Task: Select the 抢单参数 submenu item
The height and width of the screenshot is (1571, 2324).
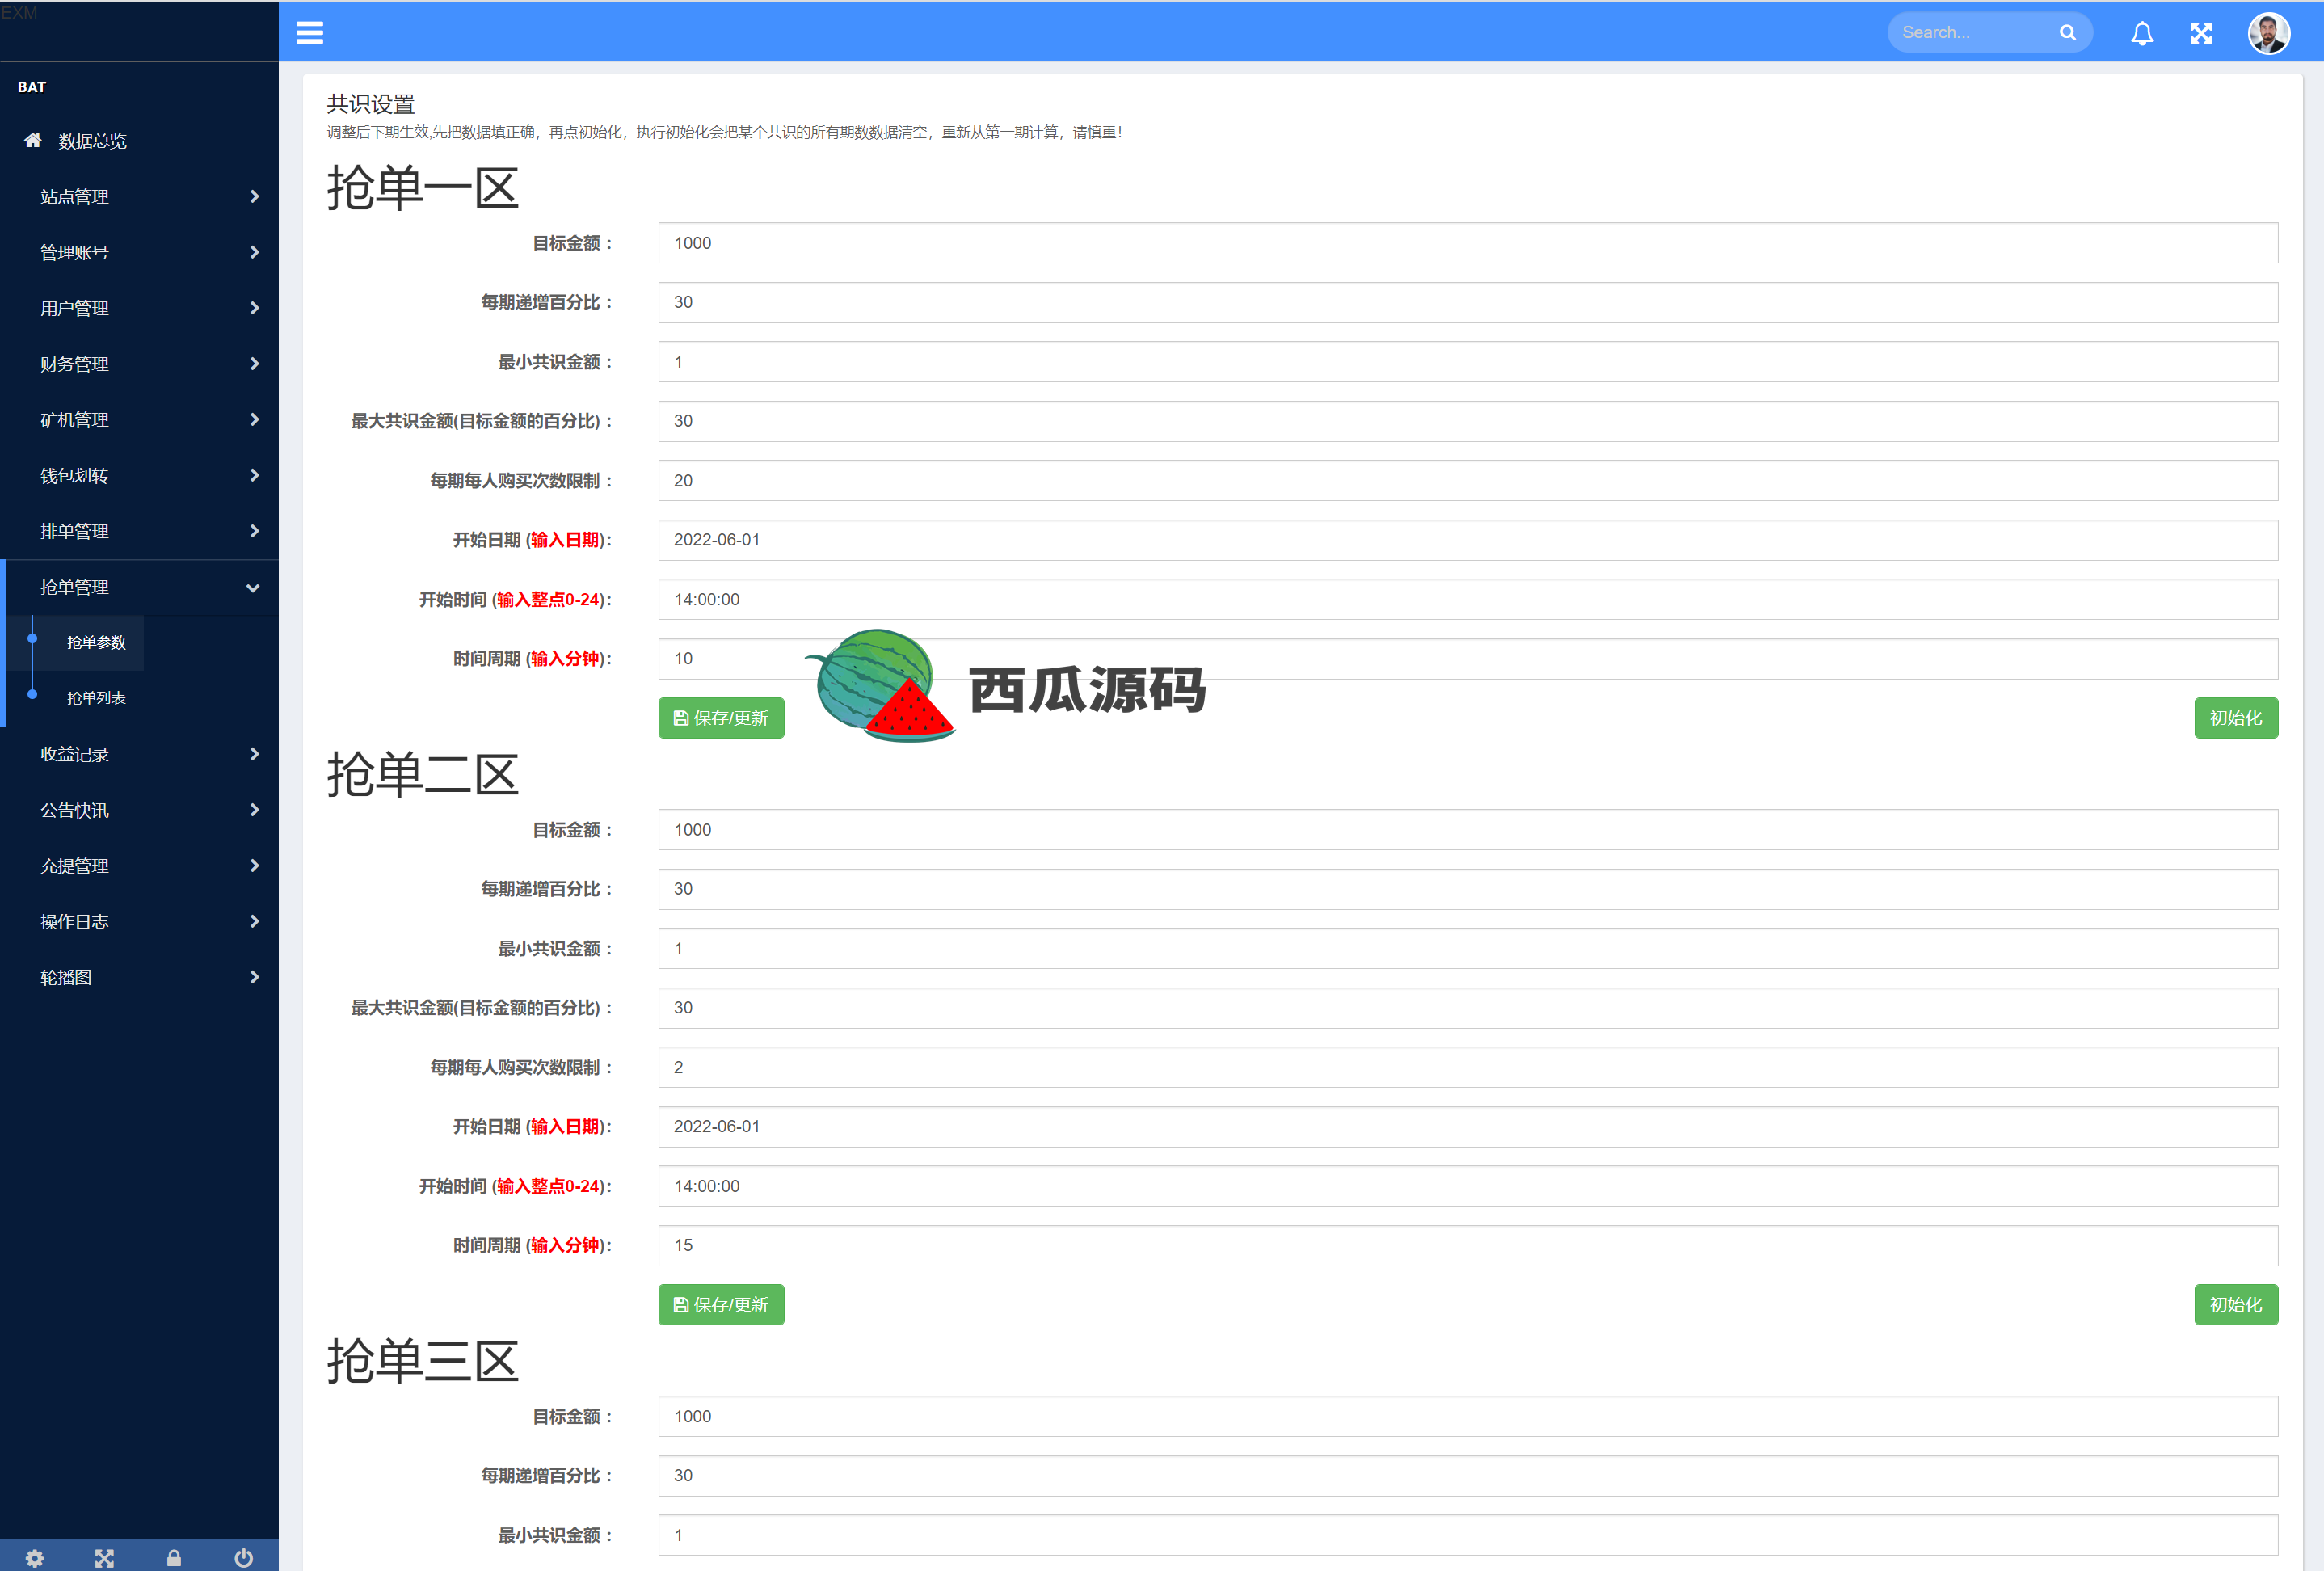Action: pyautogui.click(x=96, y=642)
